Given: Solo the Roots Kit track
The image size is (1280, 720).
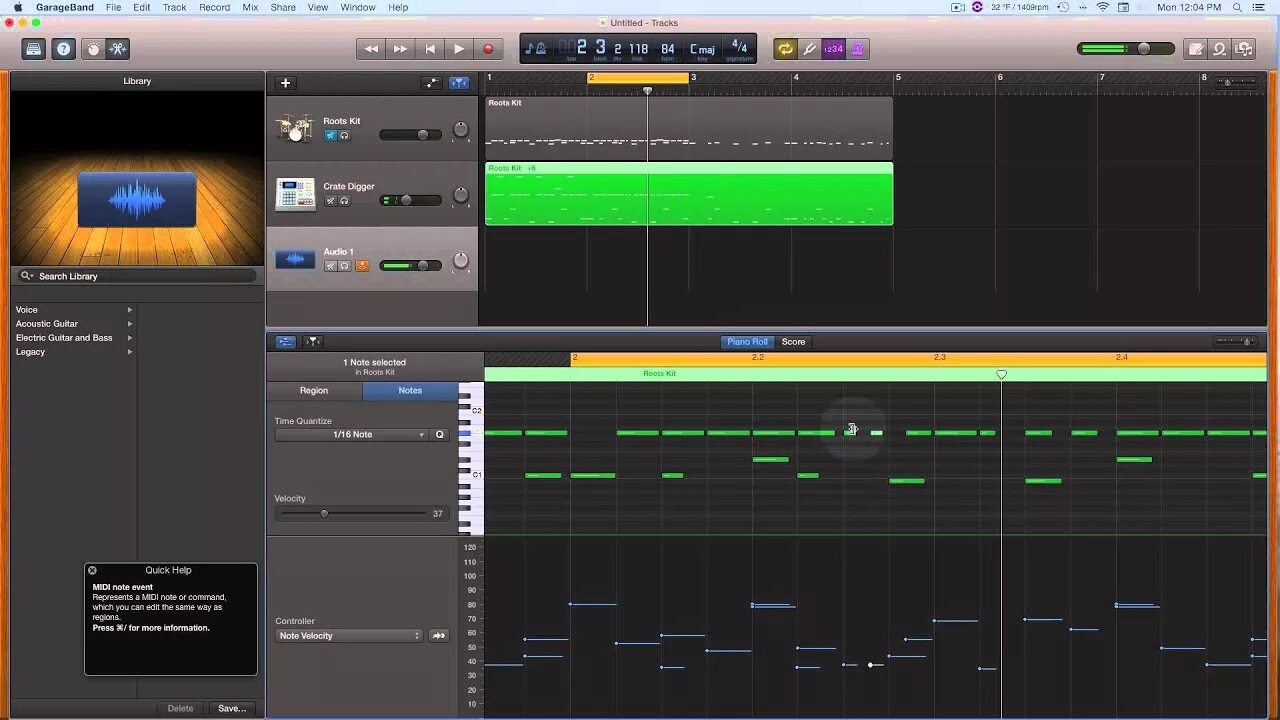Looking at the screenshot, I should click(344, 135).
